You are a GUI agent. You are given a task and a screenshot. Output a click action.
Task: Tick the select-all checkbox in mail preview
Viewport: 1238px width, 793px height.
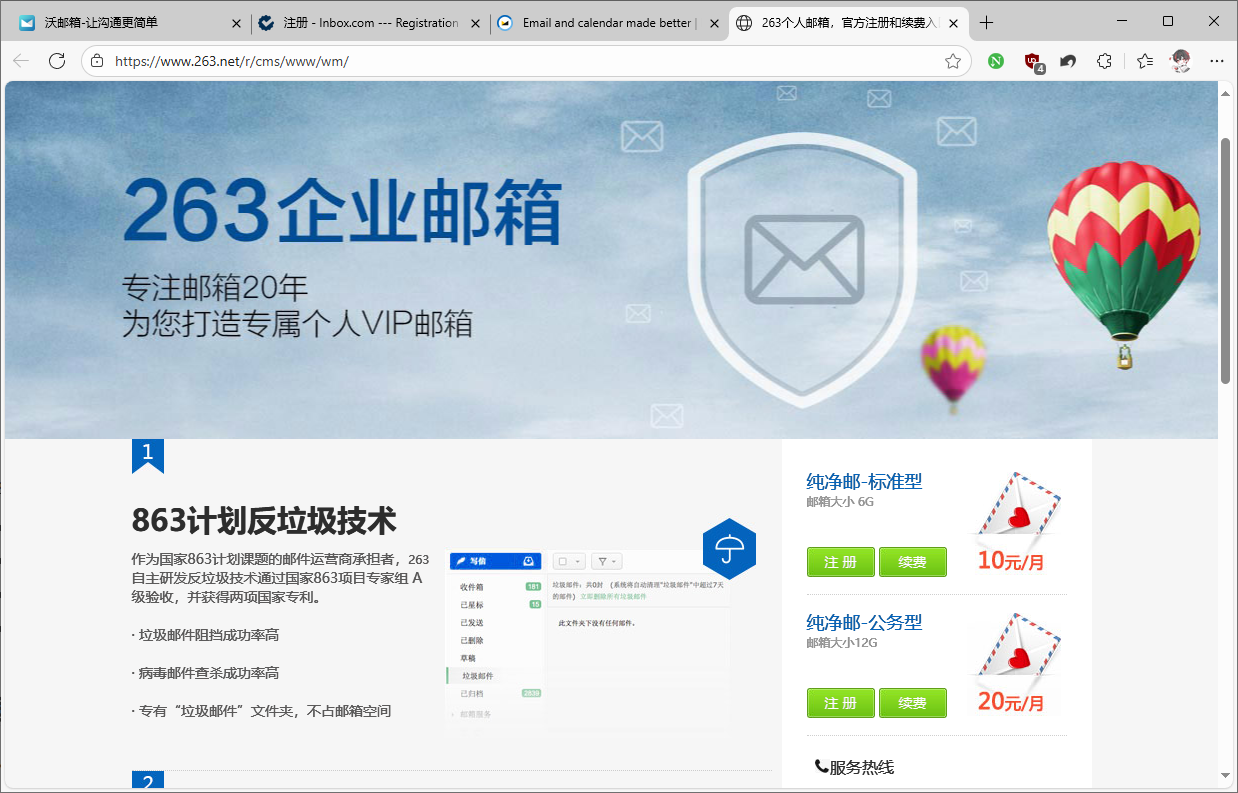pos(563,562)
